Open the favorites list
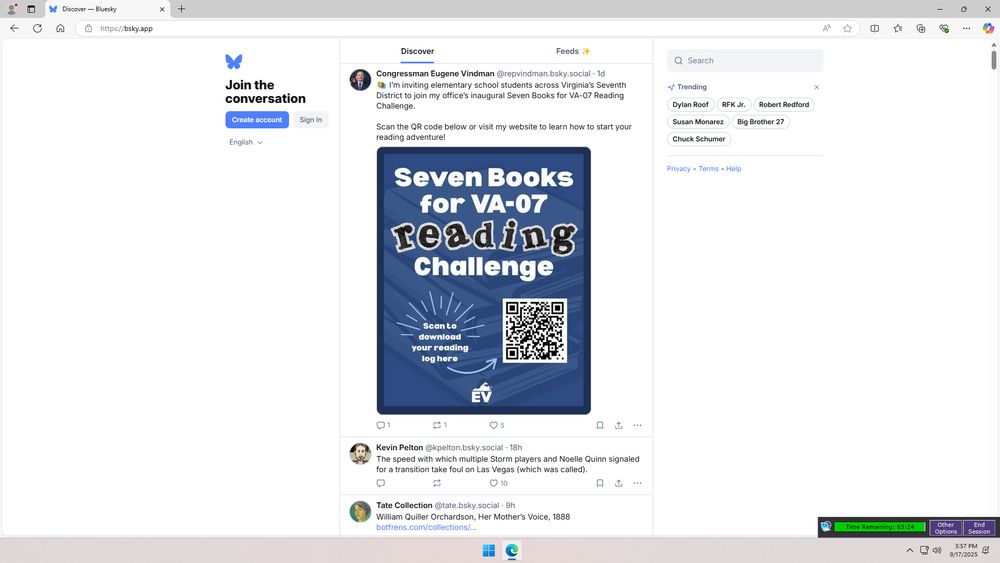1000x563 pixels. coord(897,28)
